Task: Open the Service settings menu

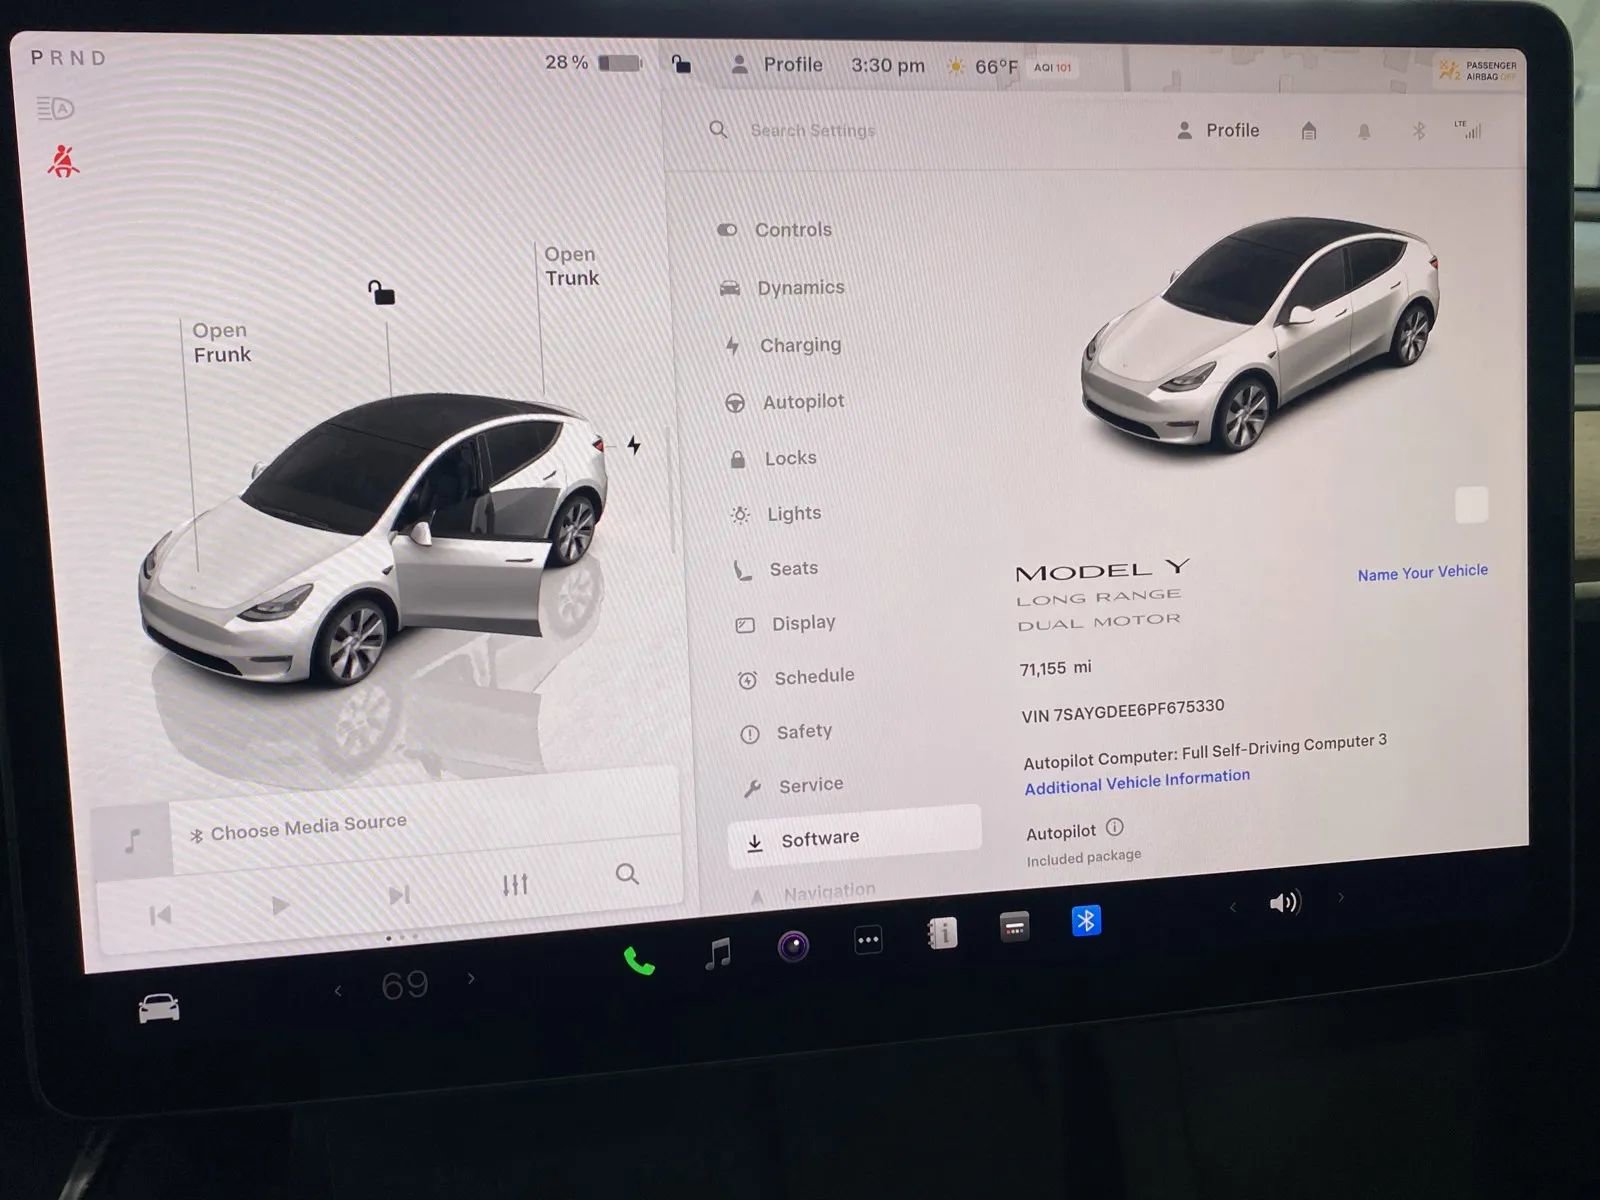Action: (x=793, y=786)
